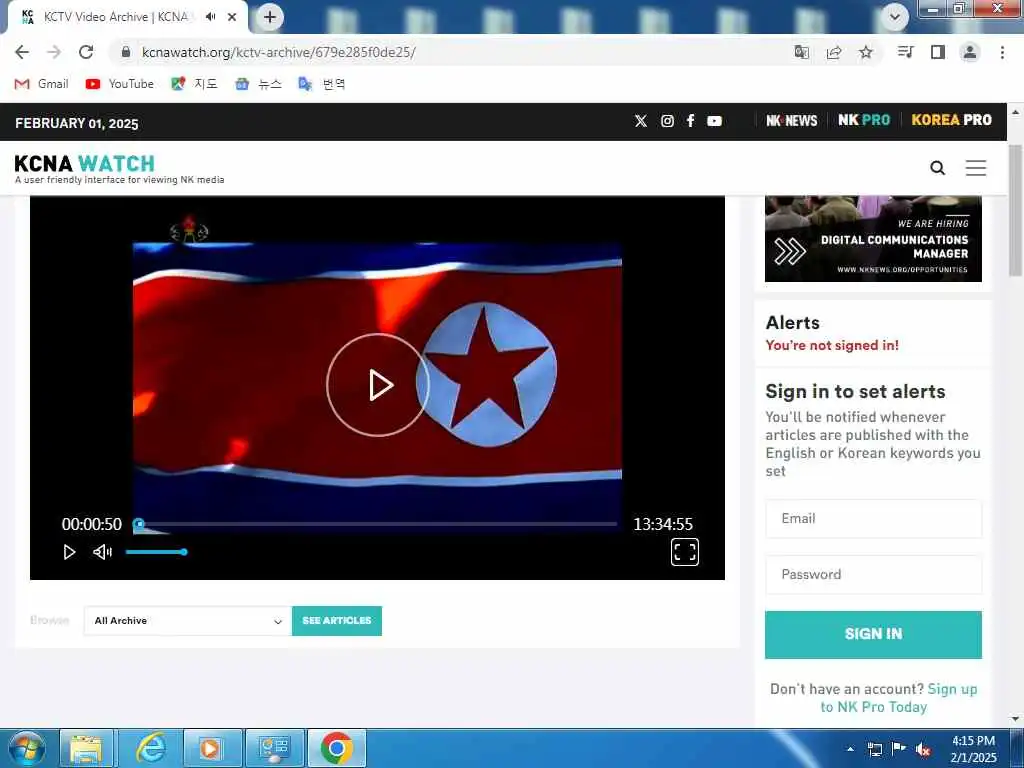Image resolution: width=1024 pixels, height=768 pixels.
Task: Open the Windows Start menu
Action: pos(25,748)
